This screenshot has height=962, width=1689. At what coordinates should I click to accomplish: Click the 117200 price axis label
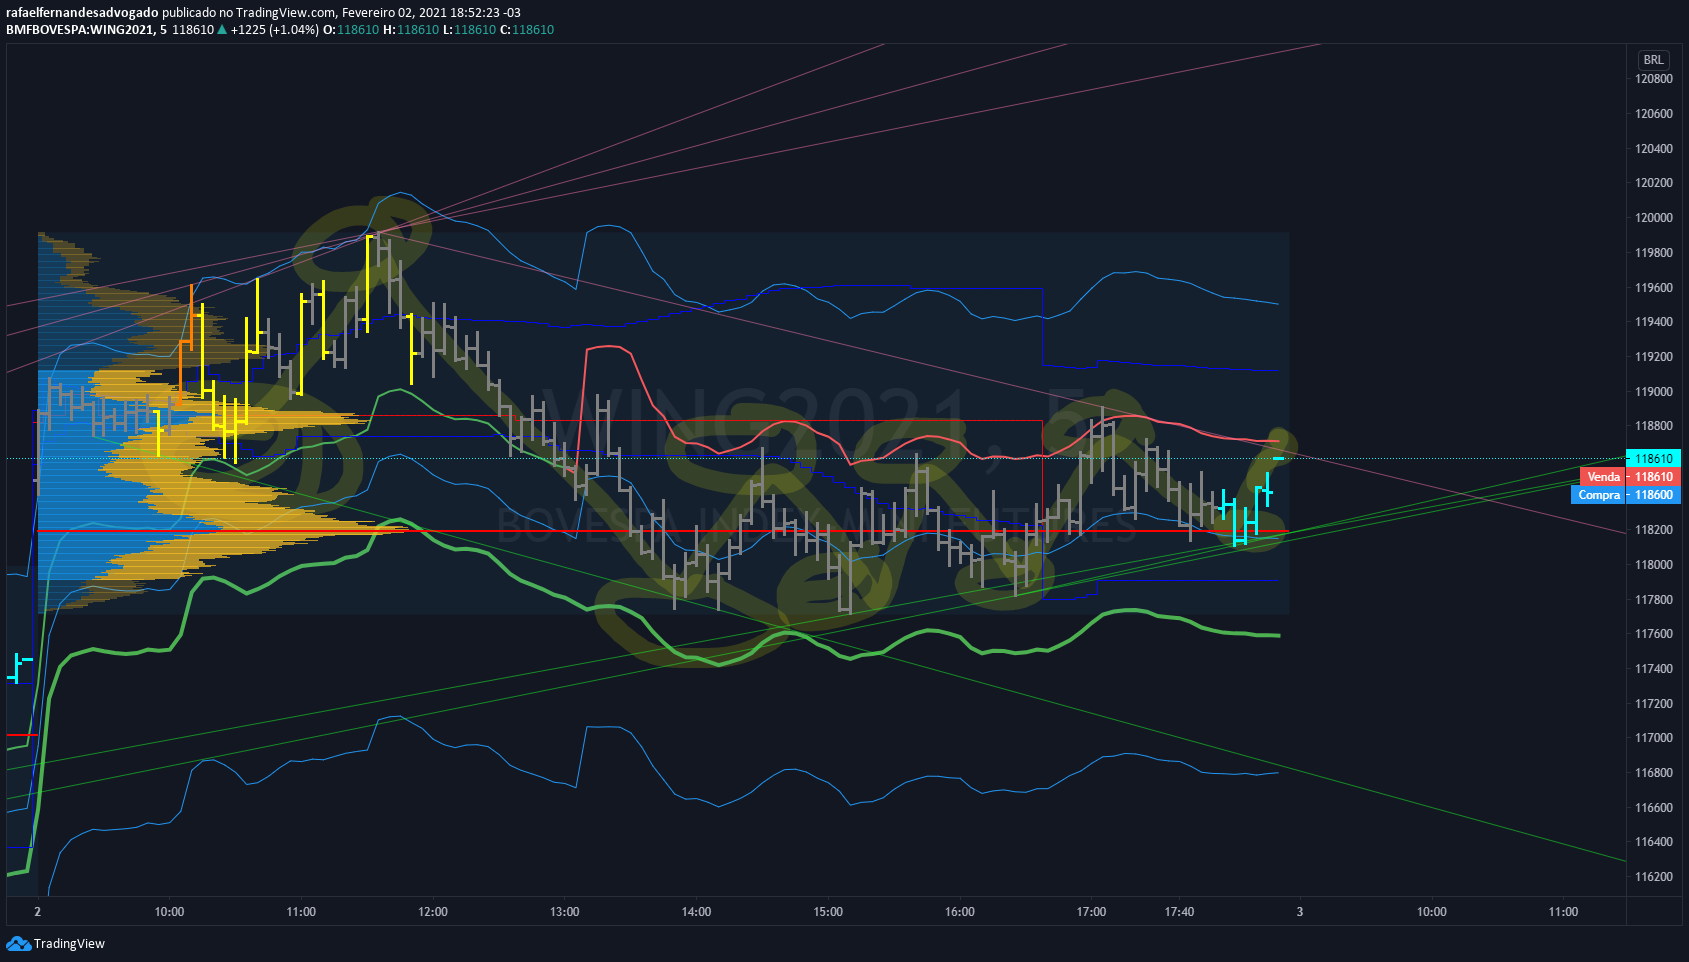[1654, 704]
